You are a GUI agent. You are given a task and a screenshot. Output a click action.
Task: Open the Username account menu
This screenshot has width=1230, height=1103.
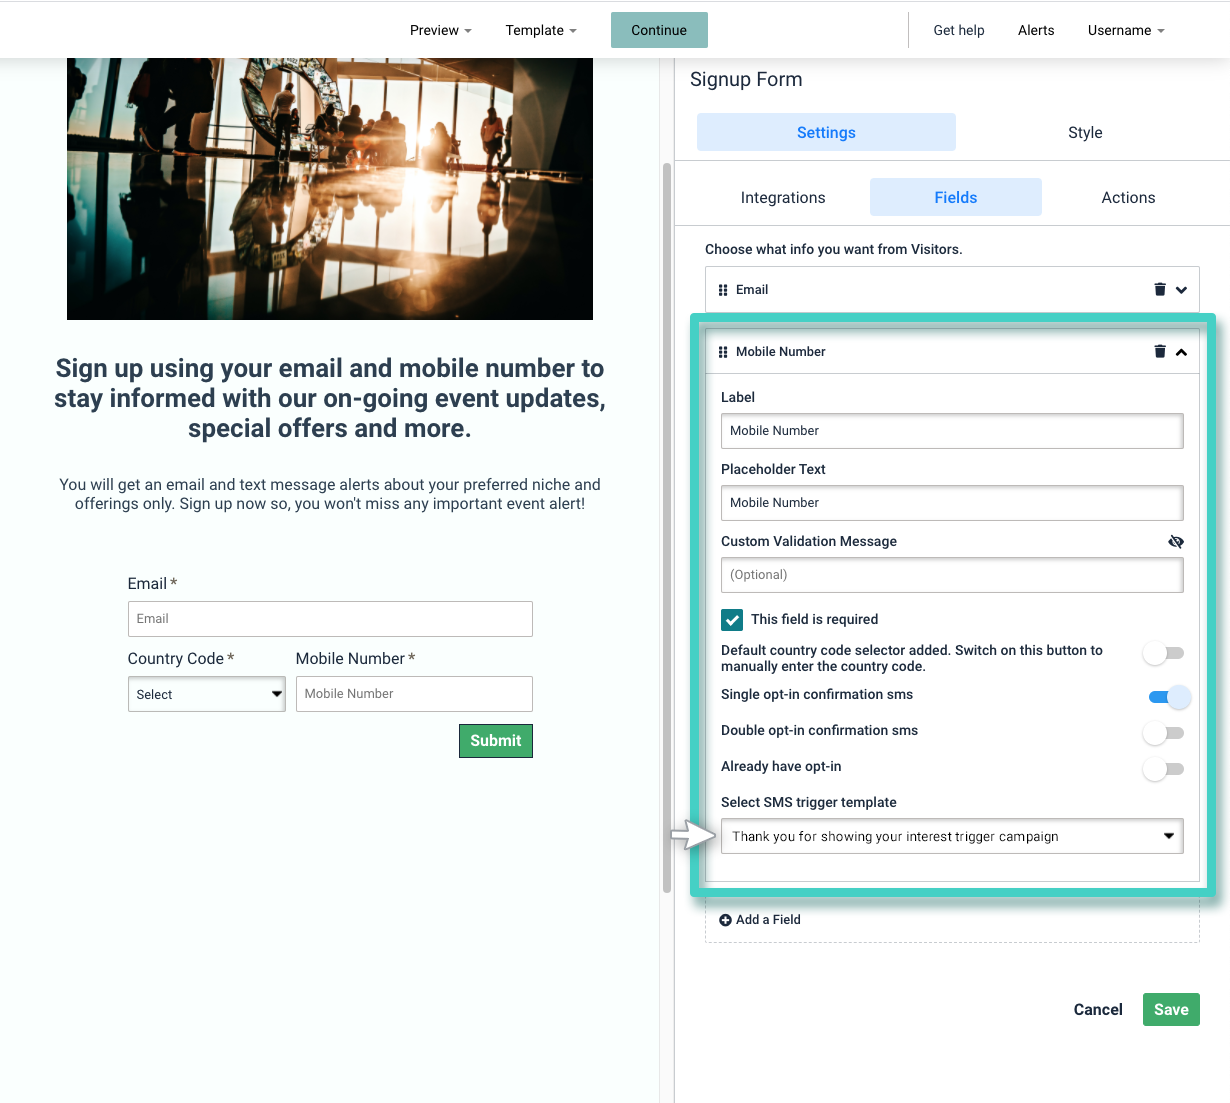pyautogui.click(x=1126, y=30)
